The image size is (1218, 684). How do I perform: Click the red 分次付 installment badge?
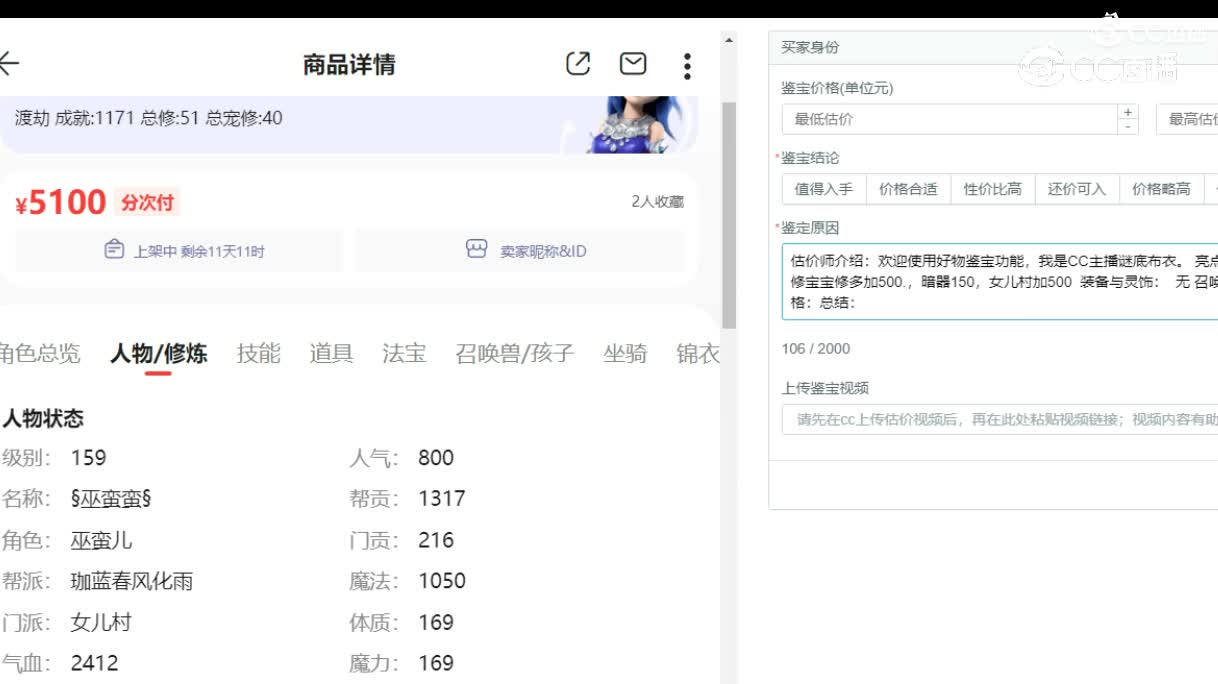147,201
